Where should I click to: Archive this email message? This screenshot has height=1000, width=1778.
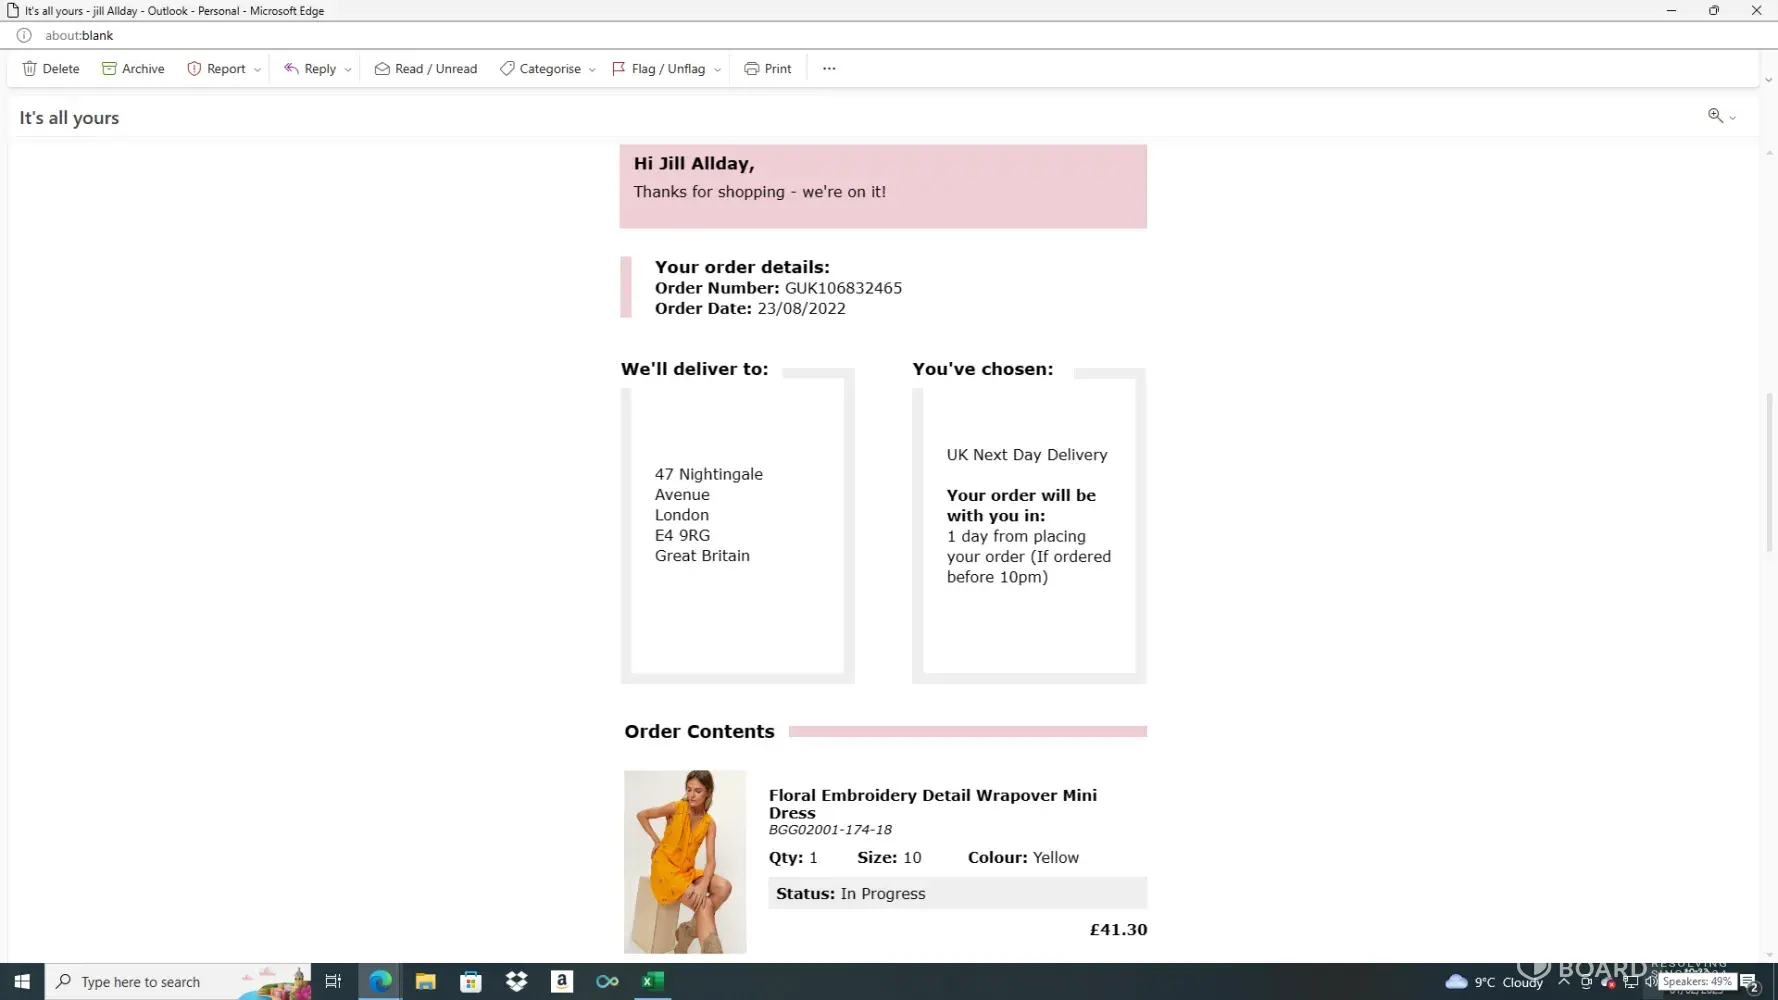[133, 69]
